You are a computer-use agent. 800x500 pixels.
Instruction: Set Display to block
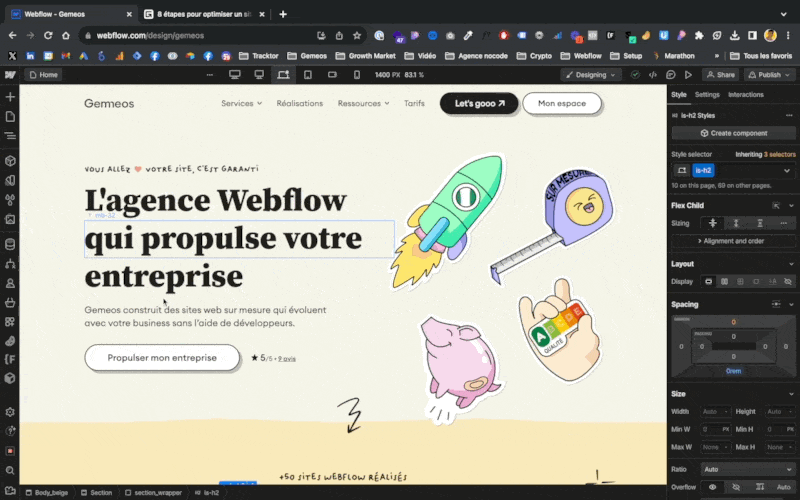[708, 282]
